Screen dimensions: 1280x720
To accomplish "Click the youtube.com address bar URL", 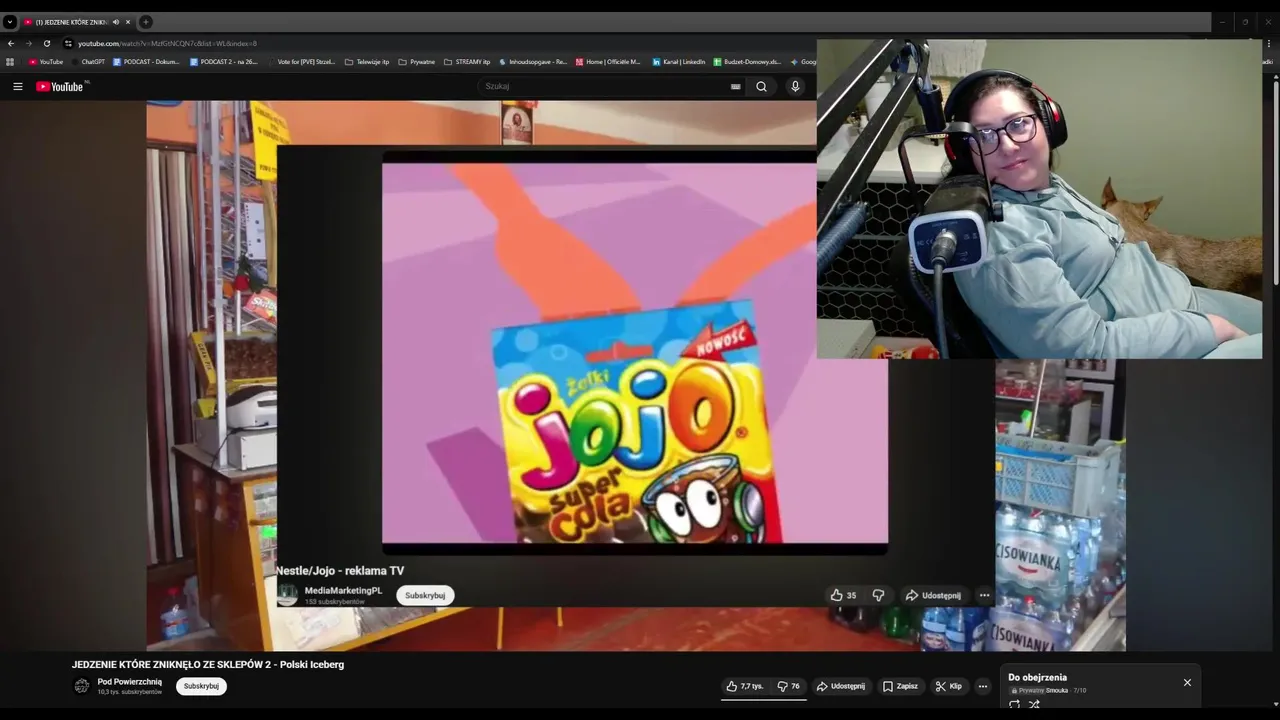I will (167, 44).
